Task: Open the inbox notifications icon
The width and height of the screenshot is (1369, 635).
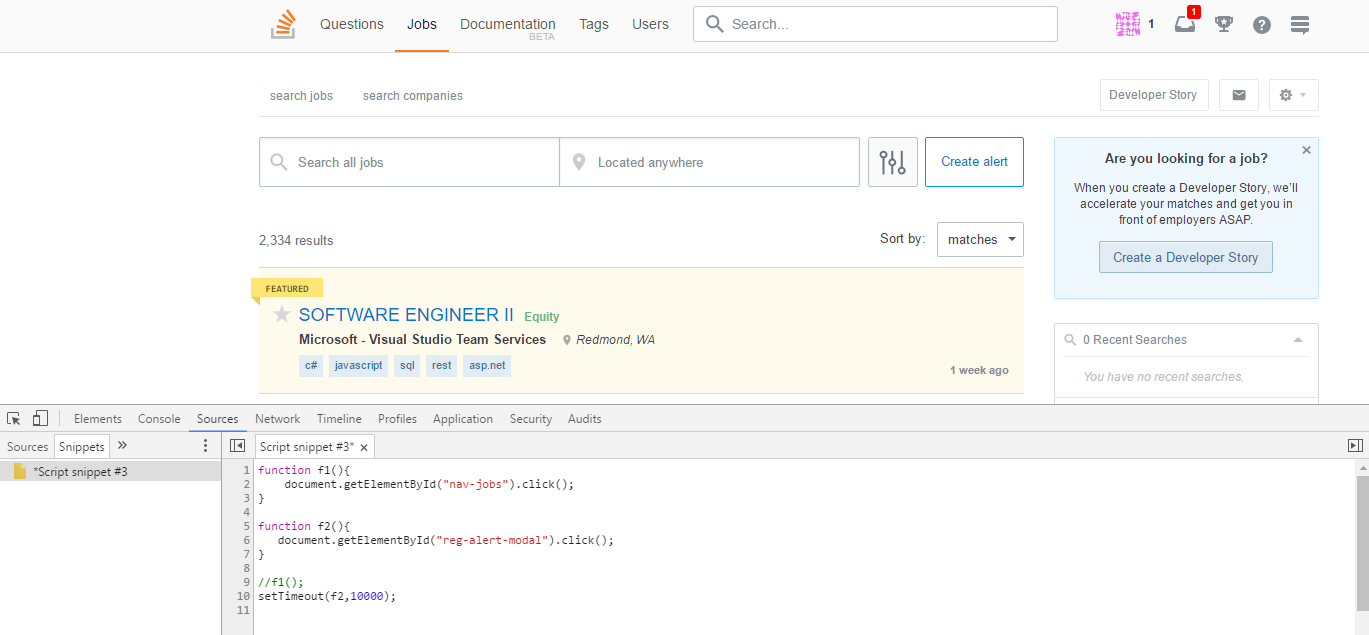Action: (1185, 24)
